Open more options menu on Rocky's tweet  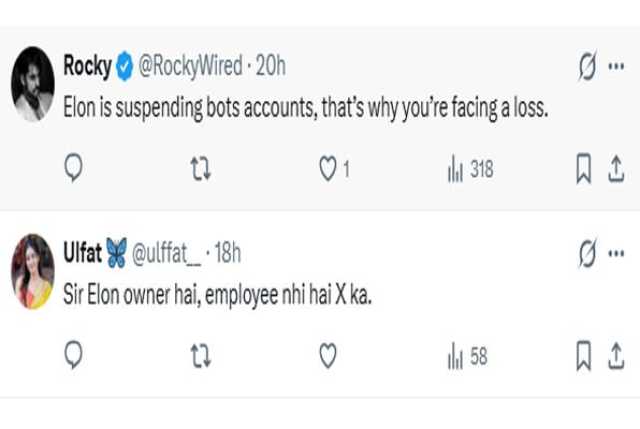pyautogui.click(x=616, y=68)
